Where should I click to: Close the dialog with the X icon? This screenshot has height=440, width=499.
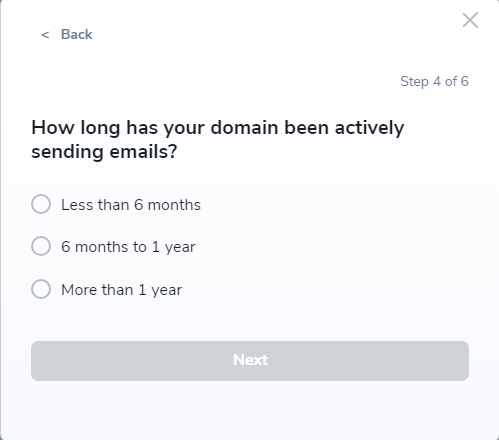point(470,20)
